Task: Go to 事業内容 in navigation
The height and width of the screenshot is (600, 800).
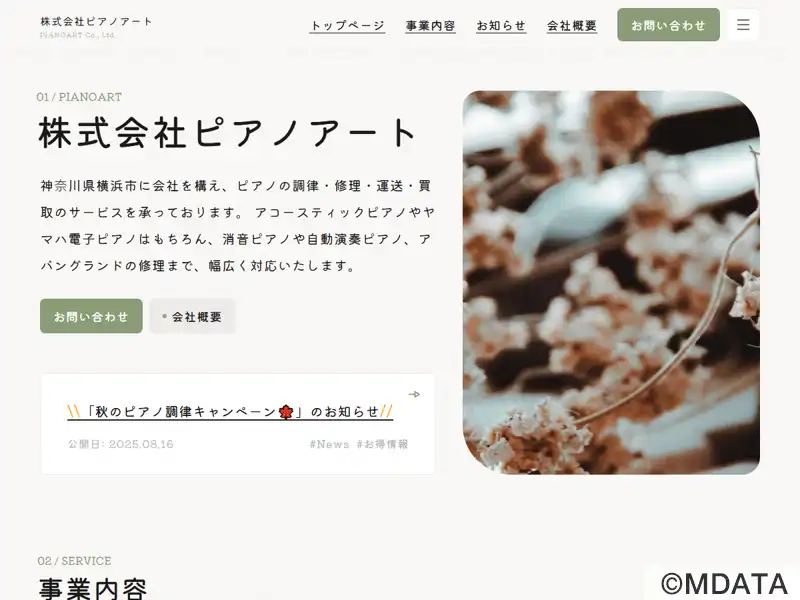Action: pos(430,26)
